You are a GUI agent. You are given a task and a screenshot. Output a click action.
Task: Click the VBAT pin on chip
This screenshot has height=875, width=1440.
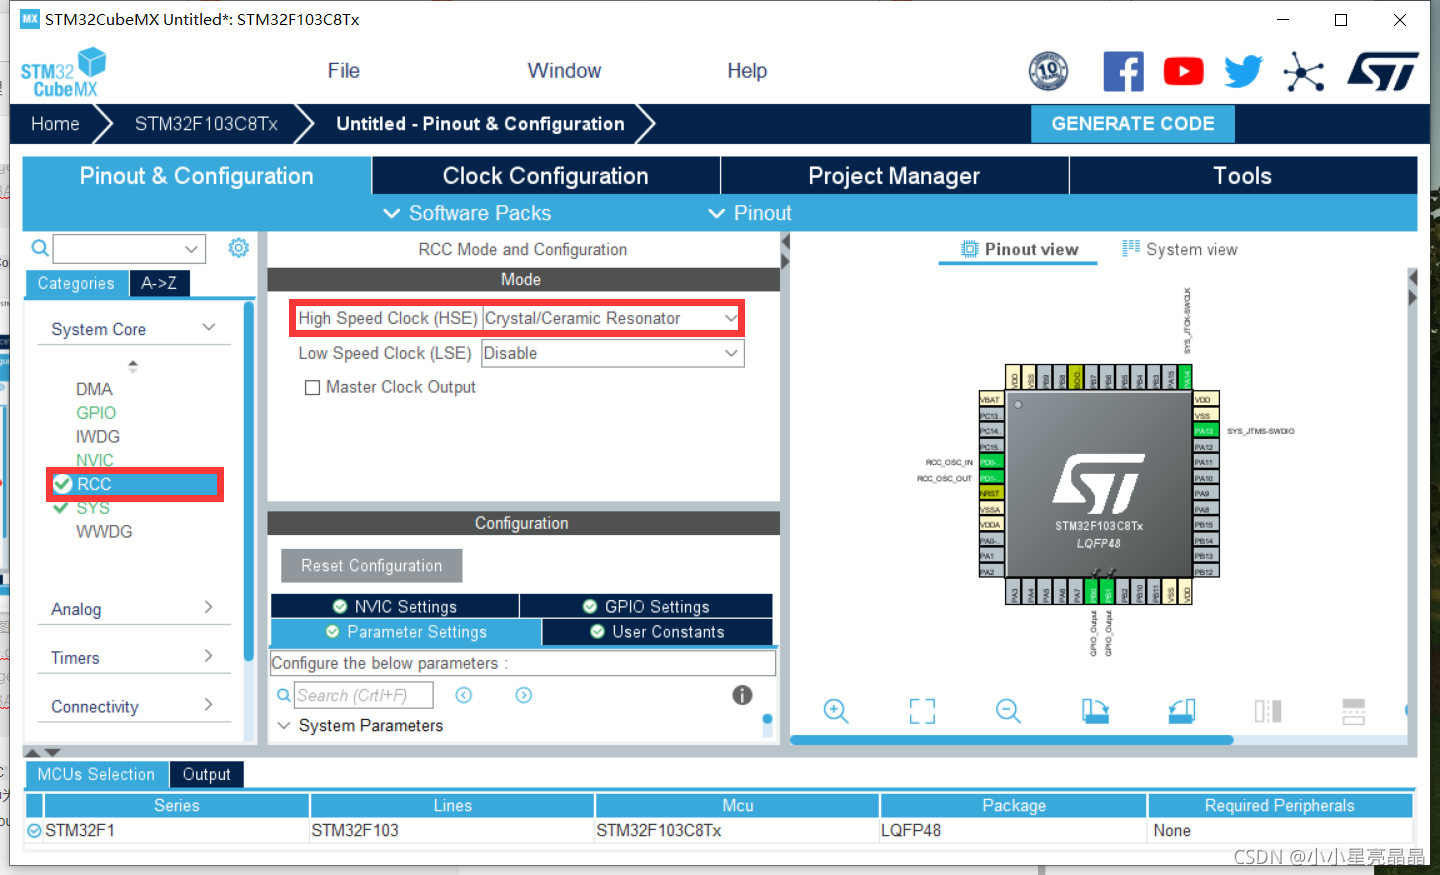991,399
